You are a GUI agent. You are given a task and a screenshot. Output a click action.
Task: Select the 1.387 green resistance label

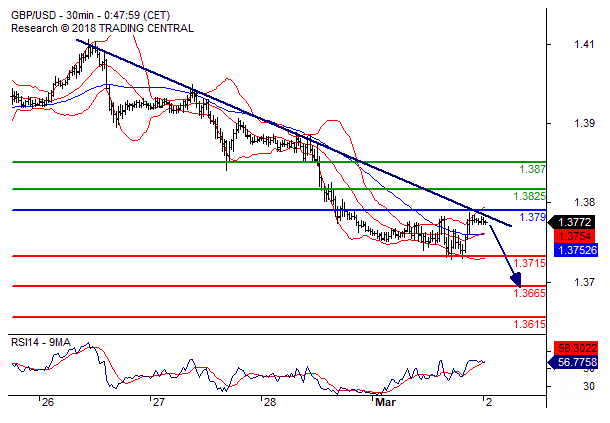pos(532,169)
